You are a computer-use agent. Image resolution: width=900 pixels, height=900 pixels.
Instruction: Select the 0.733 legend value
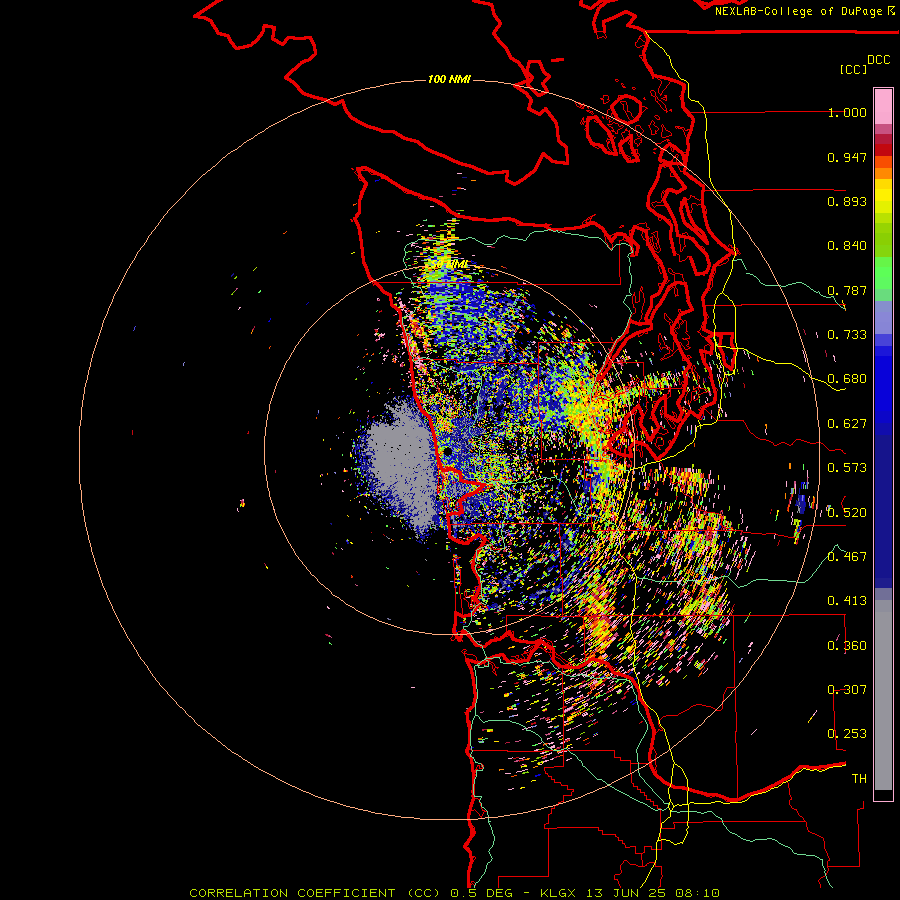(x=847, y=335)
